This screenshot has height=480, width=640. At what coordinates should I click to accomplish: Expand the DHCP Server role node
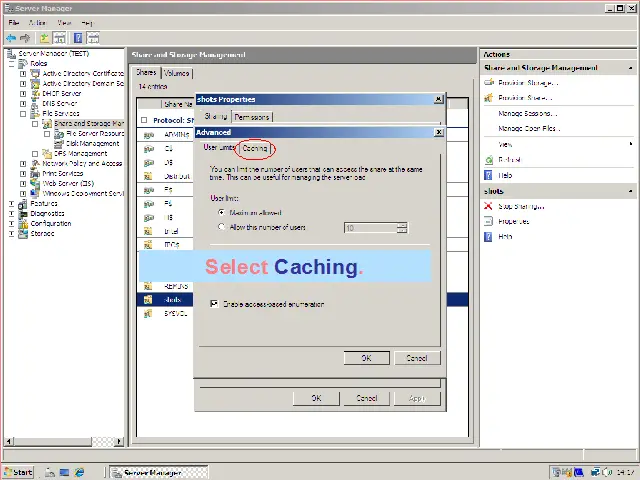tap(23, 94)
